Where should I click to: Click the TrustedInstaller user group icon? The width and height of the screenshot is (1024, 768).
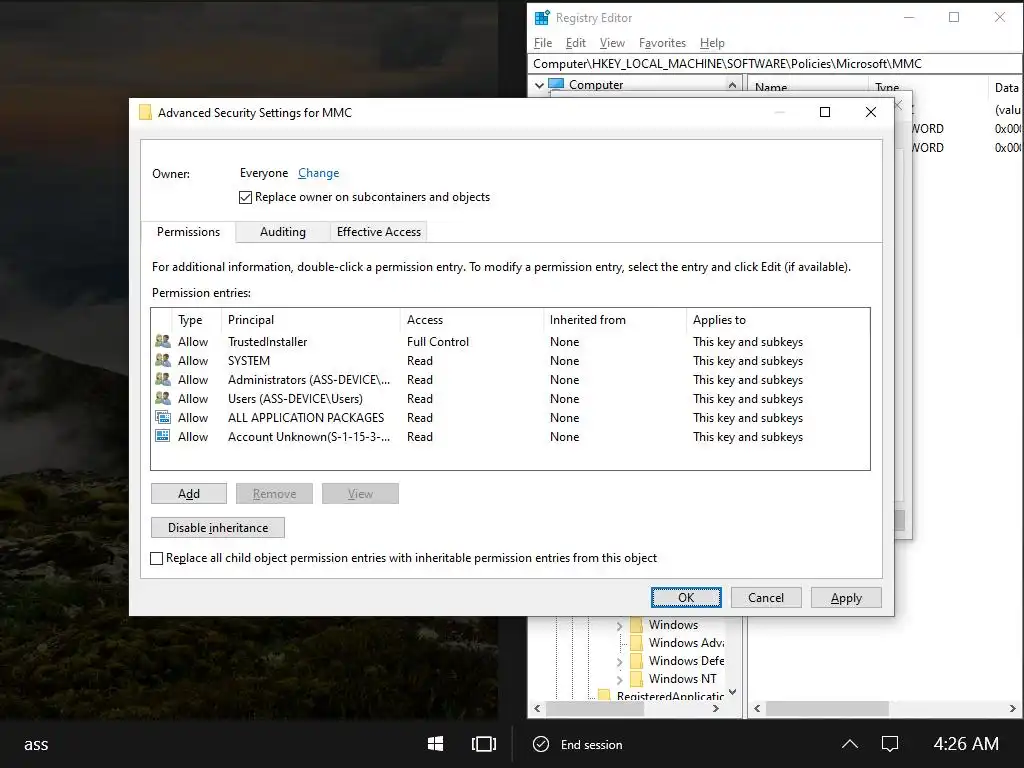(163, 341)
